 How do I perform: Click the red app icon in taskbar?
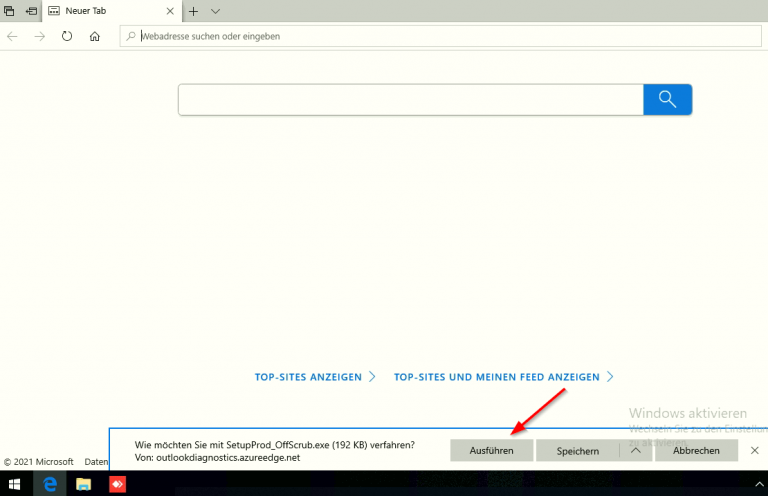(117, 484)
